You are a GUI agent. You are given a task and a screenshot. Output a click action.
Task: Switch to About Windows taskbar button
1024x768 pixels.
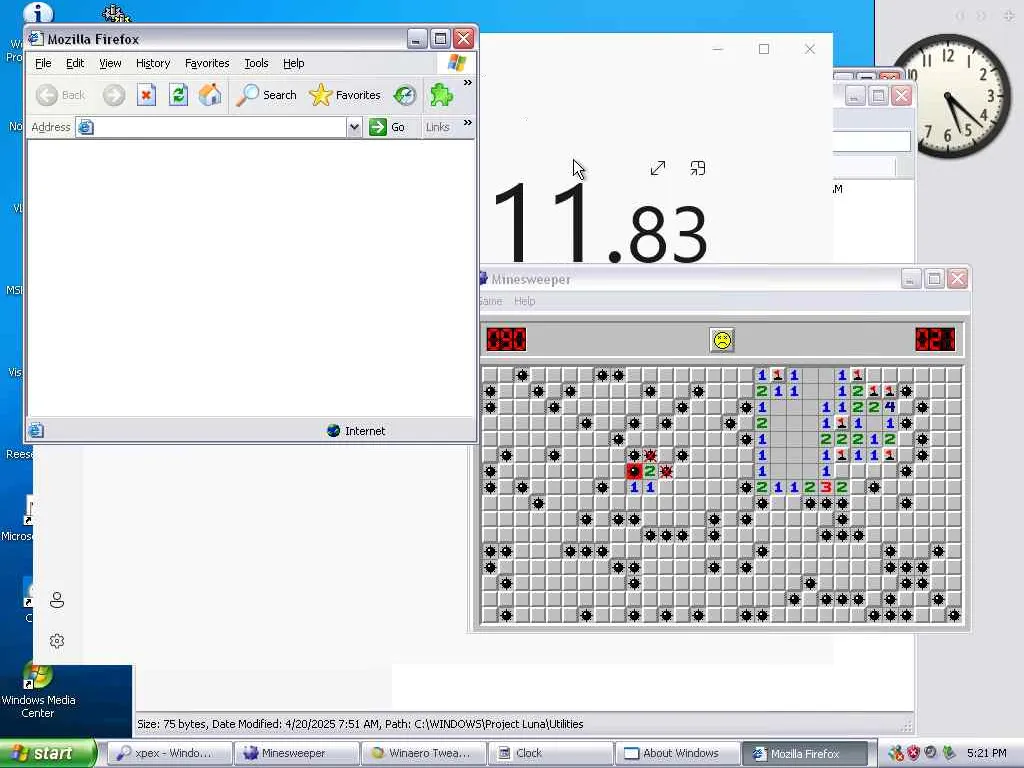pos(677,753)
